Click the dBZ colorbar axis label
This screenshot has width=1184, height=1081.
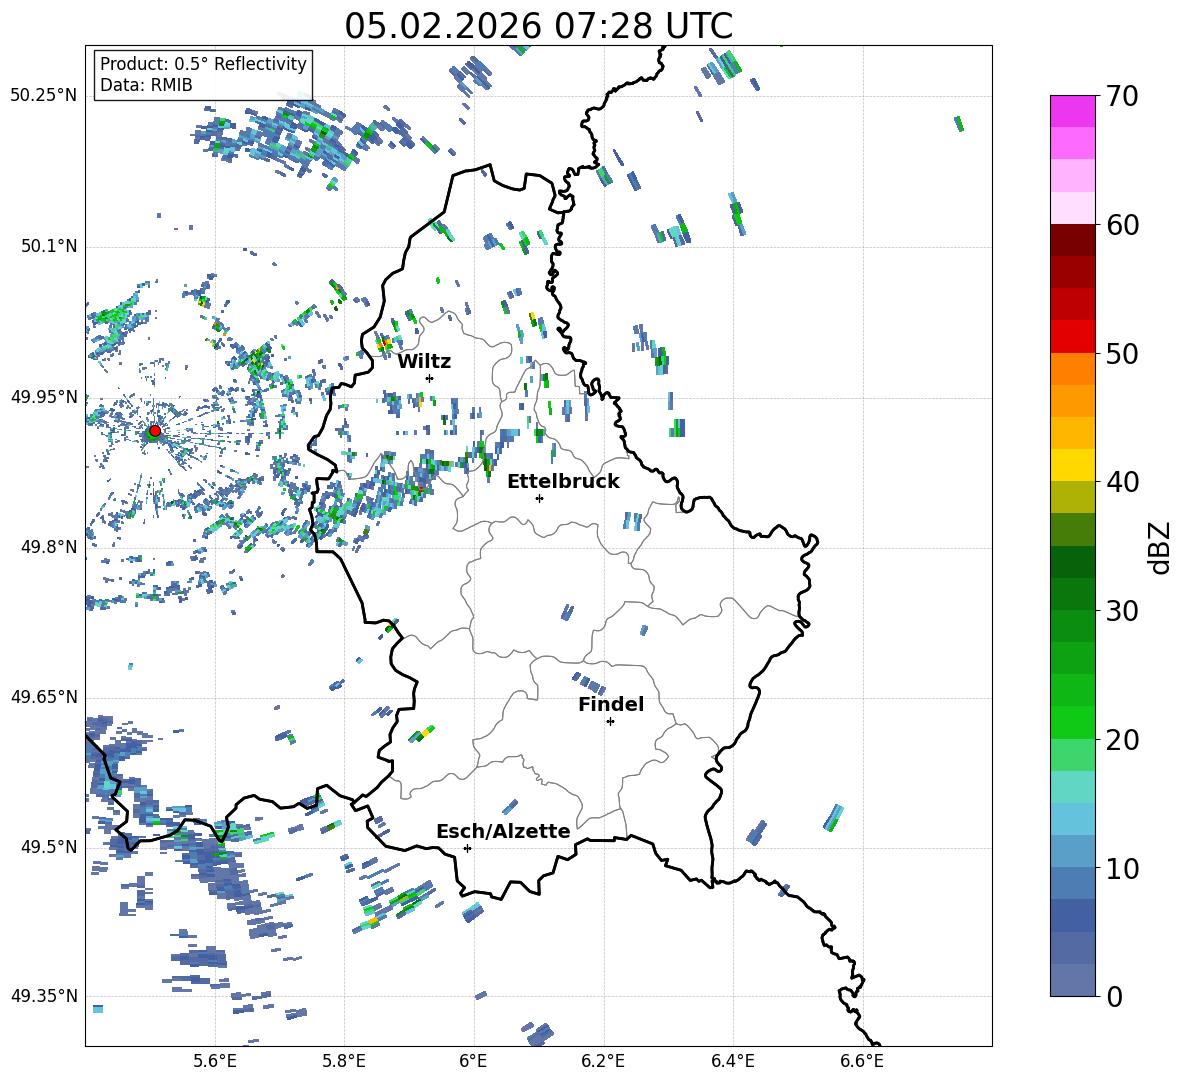(1159, 548)
